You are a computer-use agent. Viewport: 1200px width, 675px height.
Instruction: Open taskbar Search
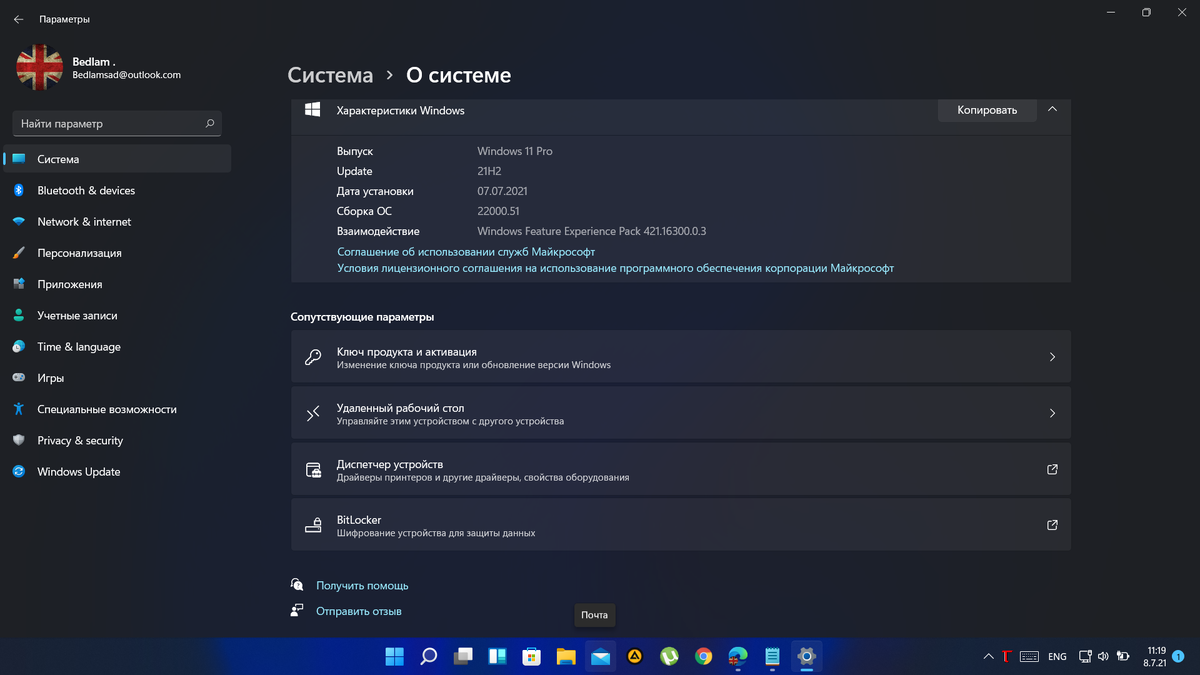[429, 657]
